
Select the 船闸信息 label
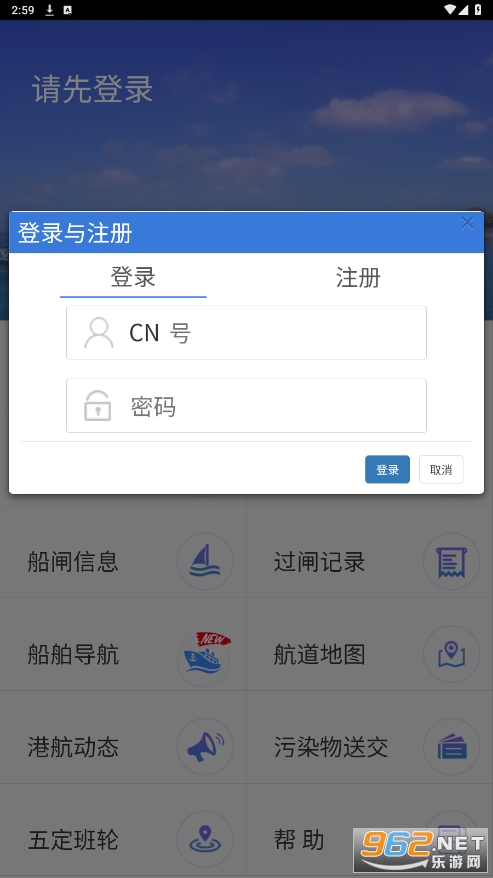click(x=73, y=562)
